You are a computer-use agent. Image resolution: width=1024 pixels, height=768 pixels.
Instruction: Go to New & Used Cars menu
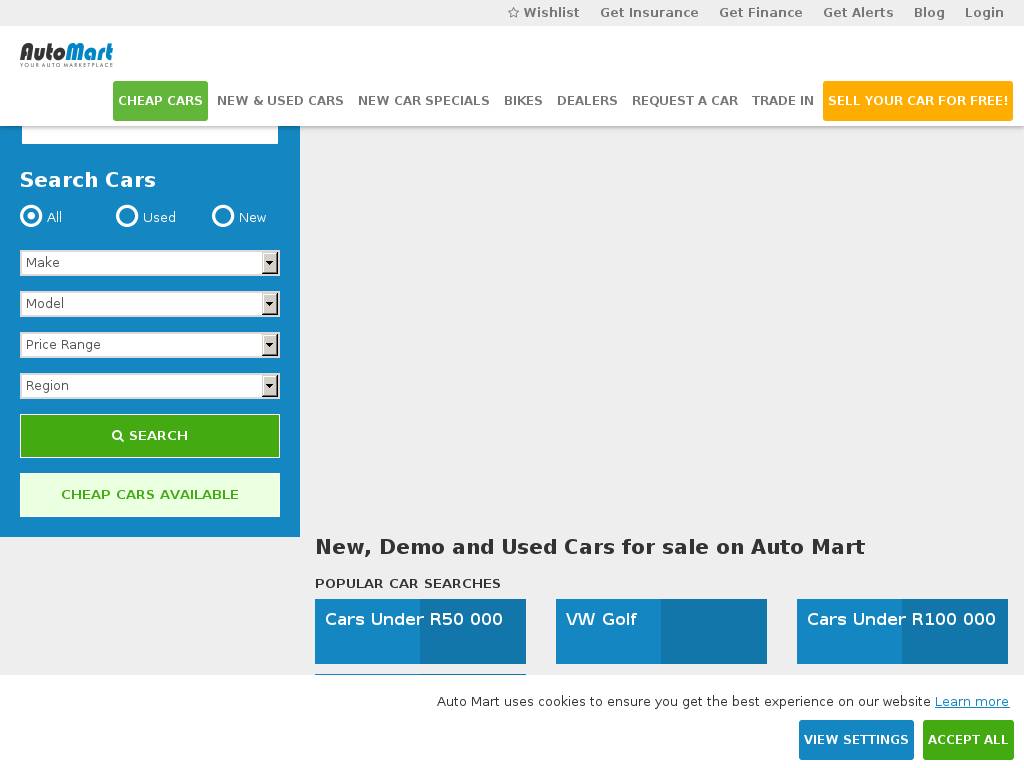[280, 101]
